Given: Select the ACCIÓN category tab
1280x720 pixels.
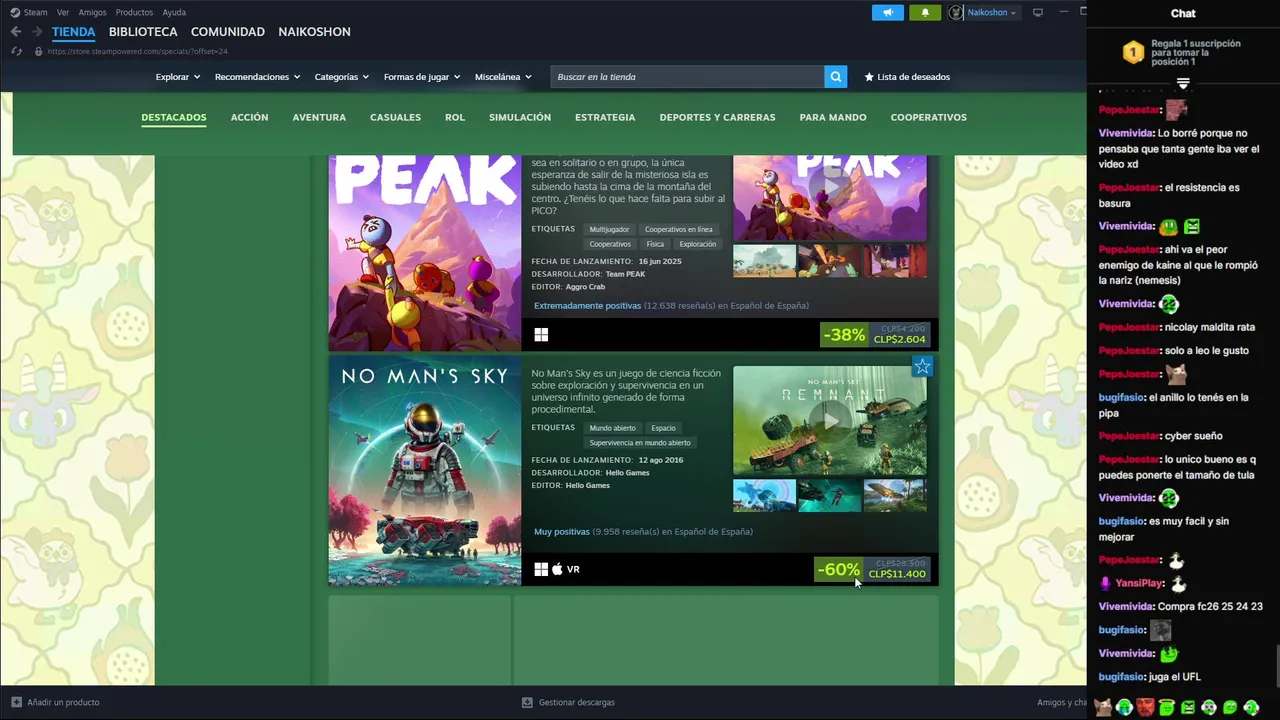Looking at the screenshot, I should [x=250, y=117].
